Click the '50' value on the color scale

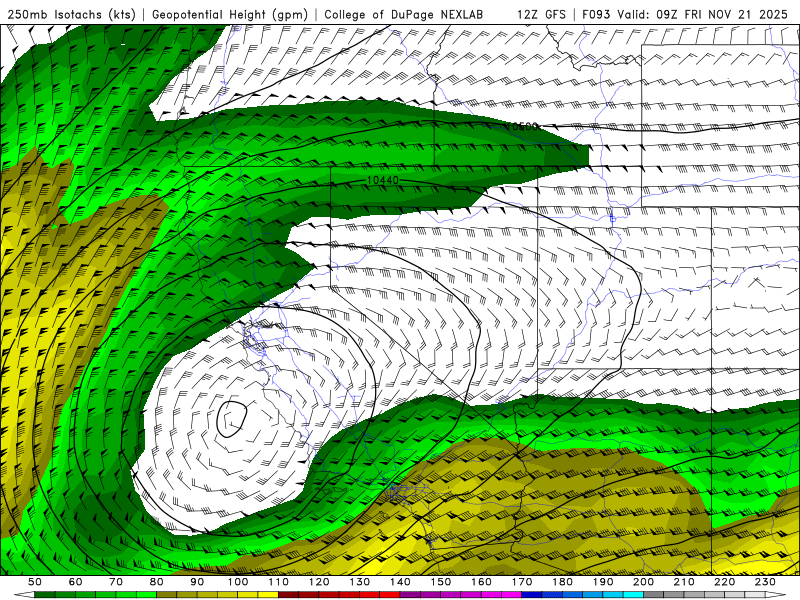pos(35,582)
